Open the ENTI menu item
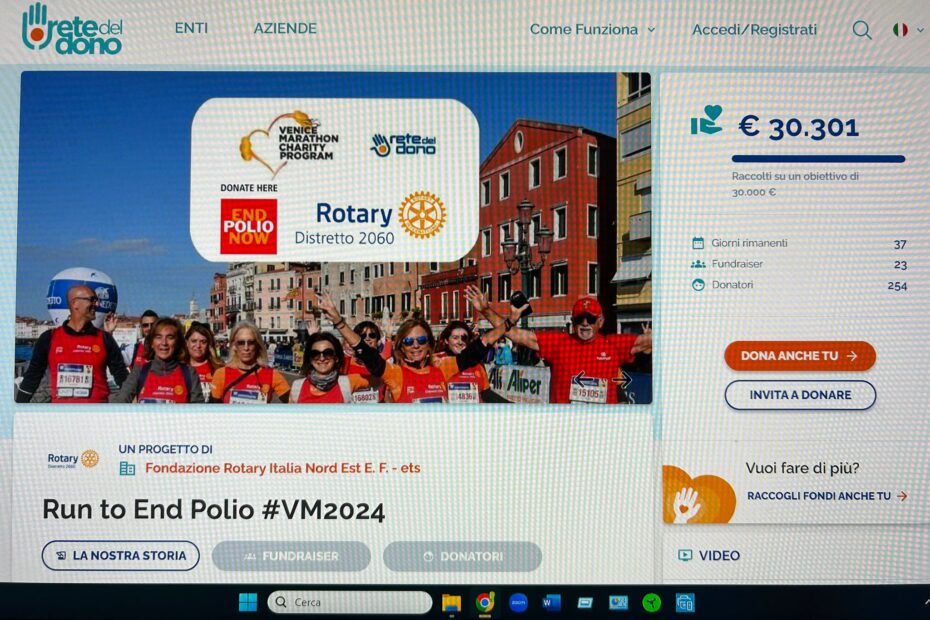Viewport: 930px width, 620px height. (191, 28)
